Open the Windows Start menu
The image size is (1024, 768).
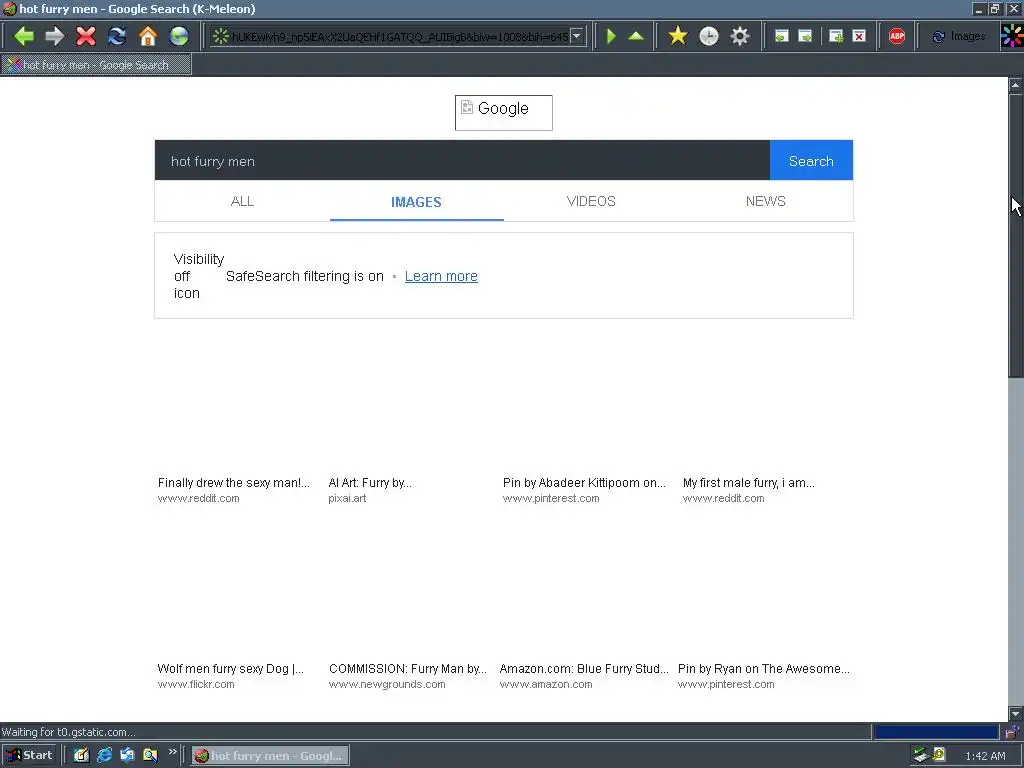tap(29, 755)
